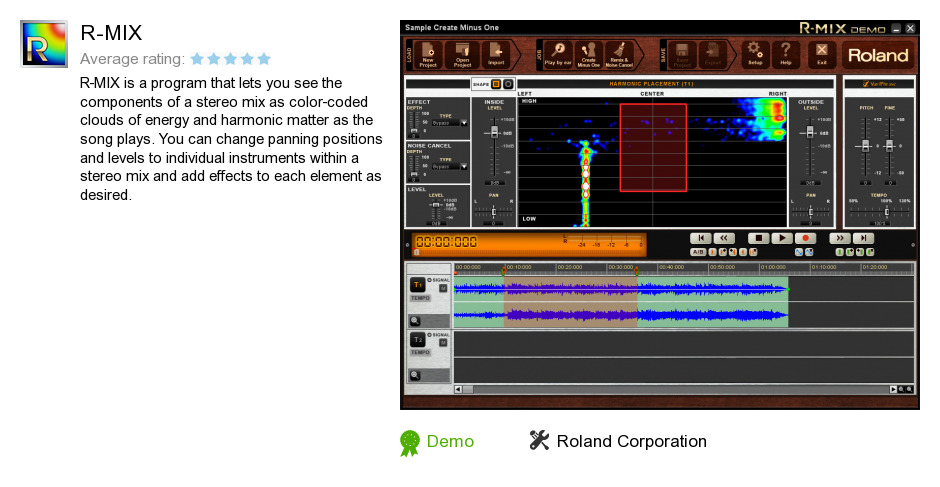Click the Import icon in Load group
The height and width of the screenshot is (487, 940).
[496, 55]
